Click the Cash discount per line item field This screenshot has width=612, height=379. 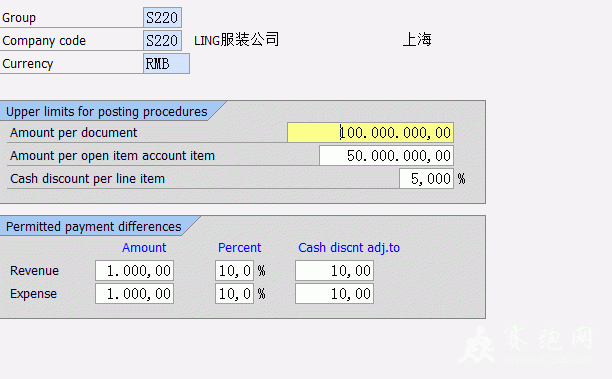426,179
